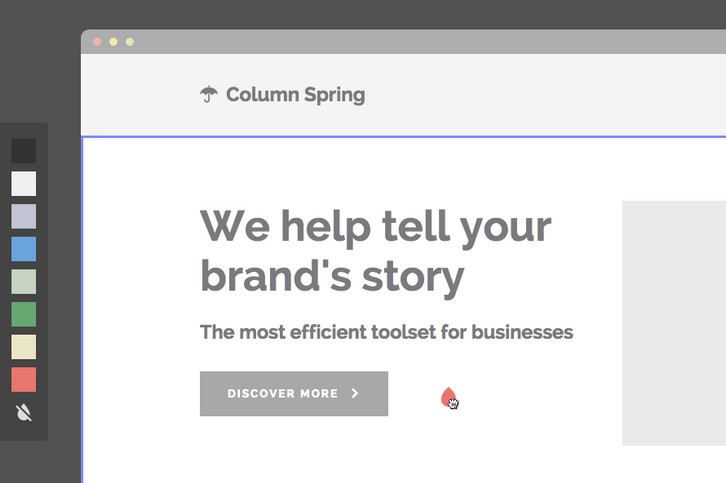Image resolution: width=726 pixels, height=483 pixels.
Task: Click the yellow minimize window dot
Action: point(113,42)
